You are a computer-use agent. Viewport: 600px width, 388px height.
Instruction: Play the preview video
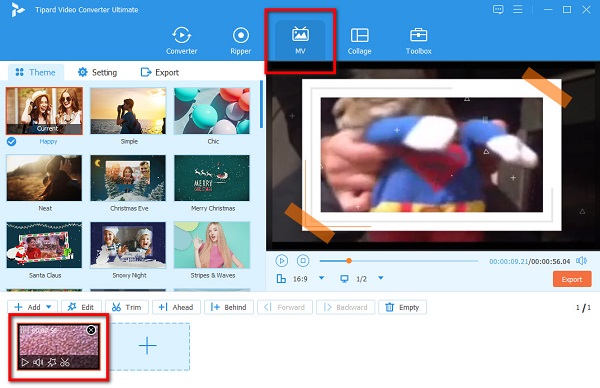pyautogui.click(x=282, y=261)
